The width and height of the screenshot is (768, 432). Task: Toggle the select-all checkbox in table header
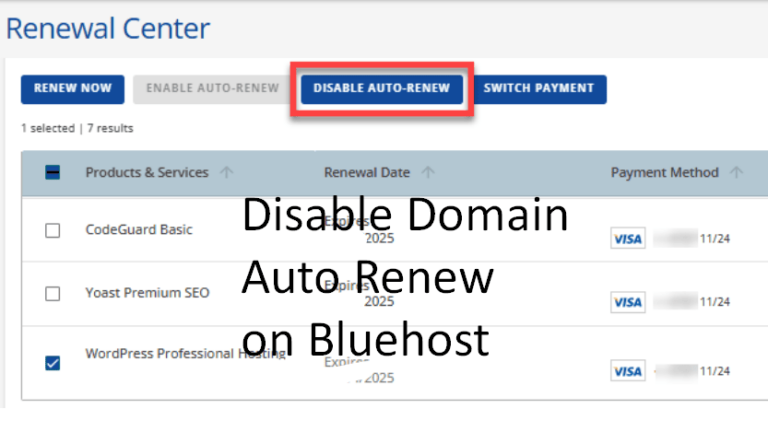click(52, 172)
